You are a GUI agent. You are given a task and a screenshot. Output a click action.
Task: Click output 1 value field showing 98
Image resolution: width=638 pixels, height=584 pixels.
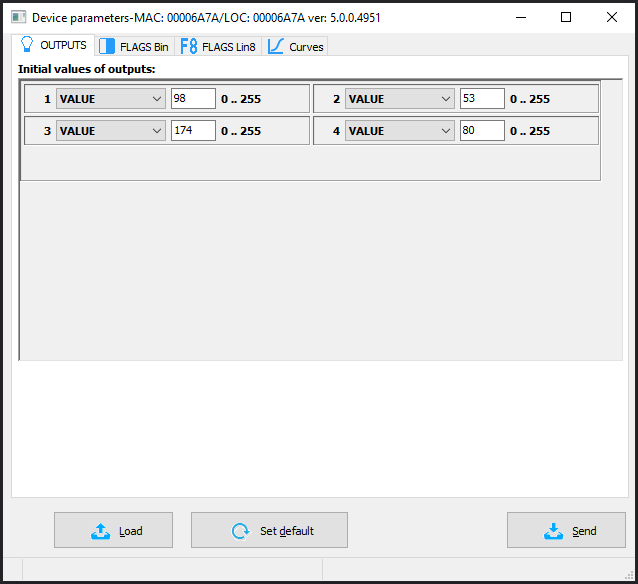pyautogui.click(x=193, y=98)
